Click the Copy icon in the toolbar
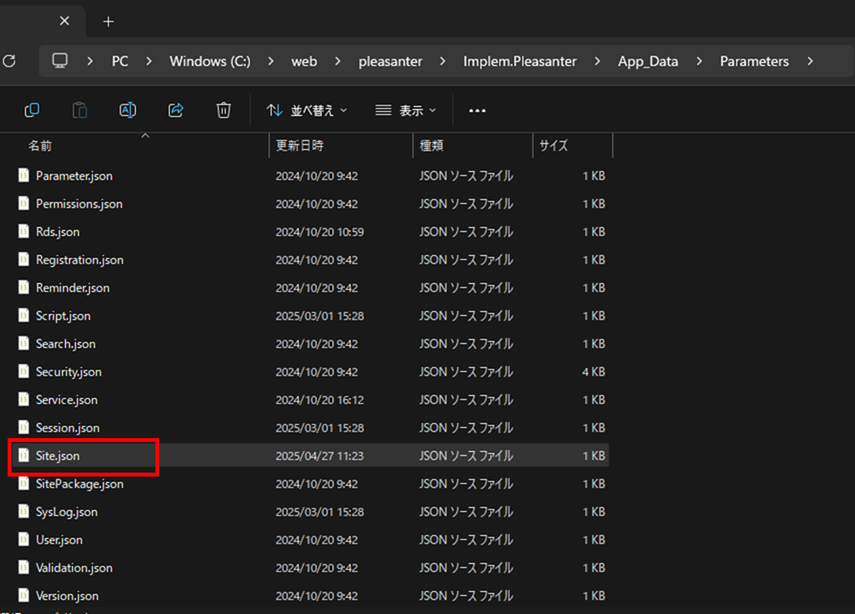This screenshot has width=855, height=614. point(32,110)
